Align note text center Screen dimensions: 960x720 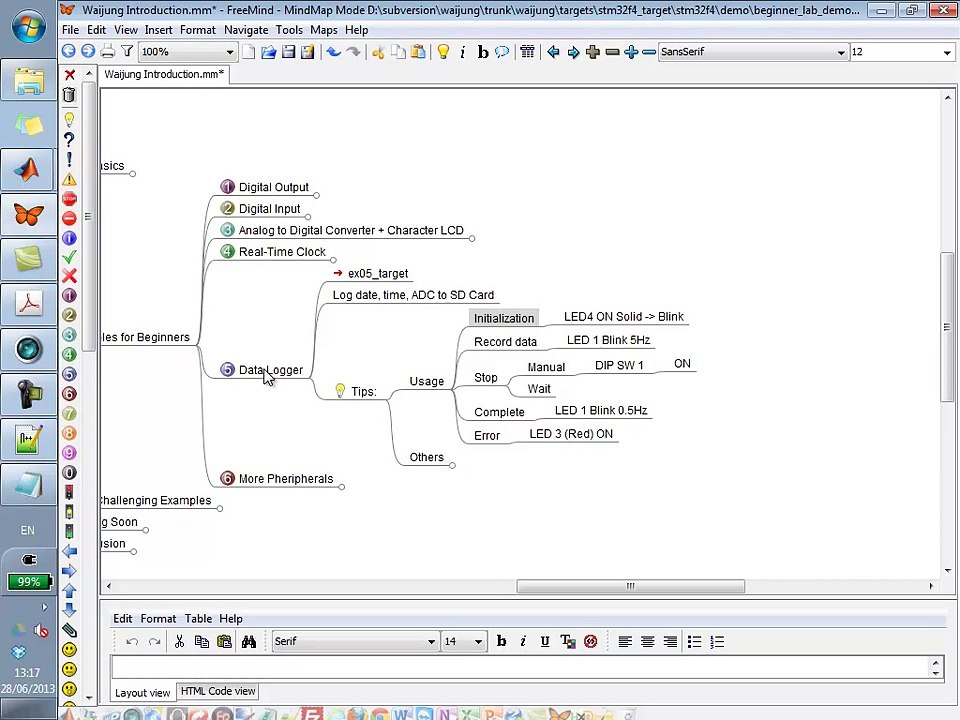point(648,641)
